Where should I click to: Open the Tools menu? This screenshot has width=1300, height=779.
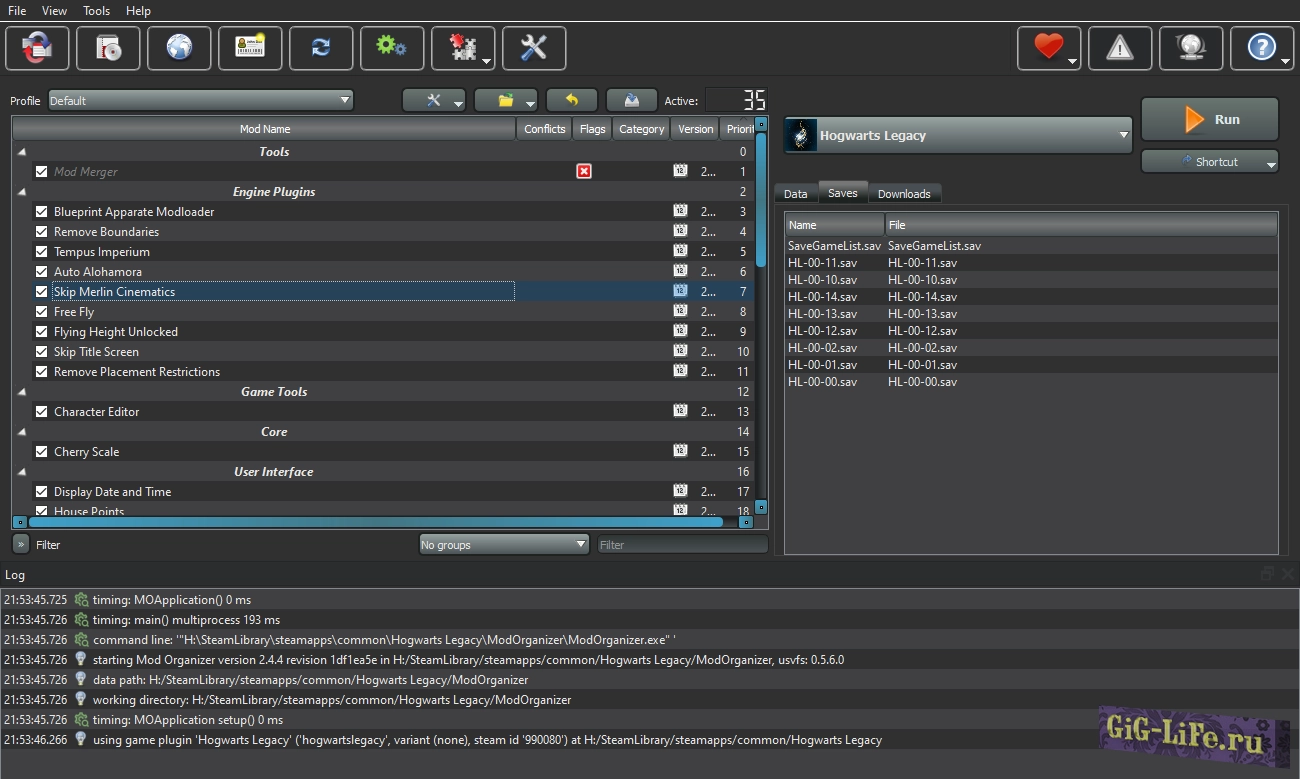tap(97, 11)
